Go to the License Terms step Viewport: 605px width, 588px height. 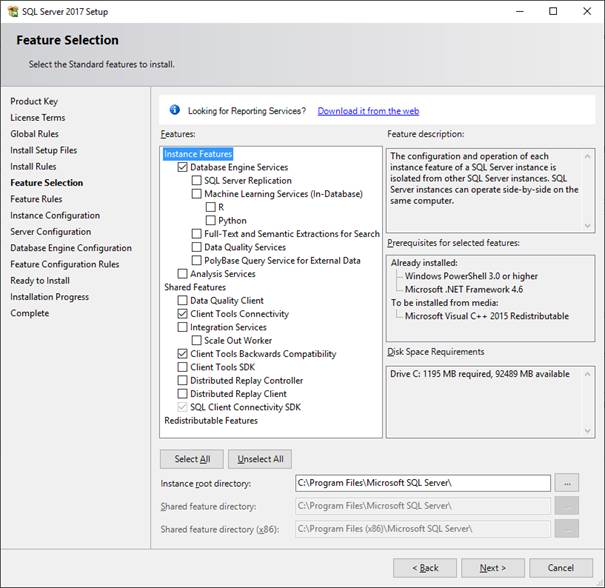pos(38,118)
